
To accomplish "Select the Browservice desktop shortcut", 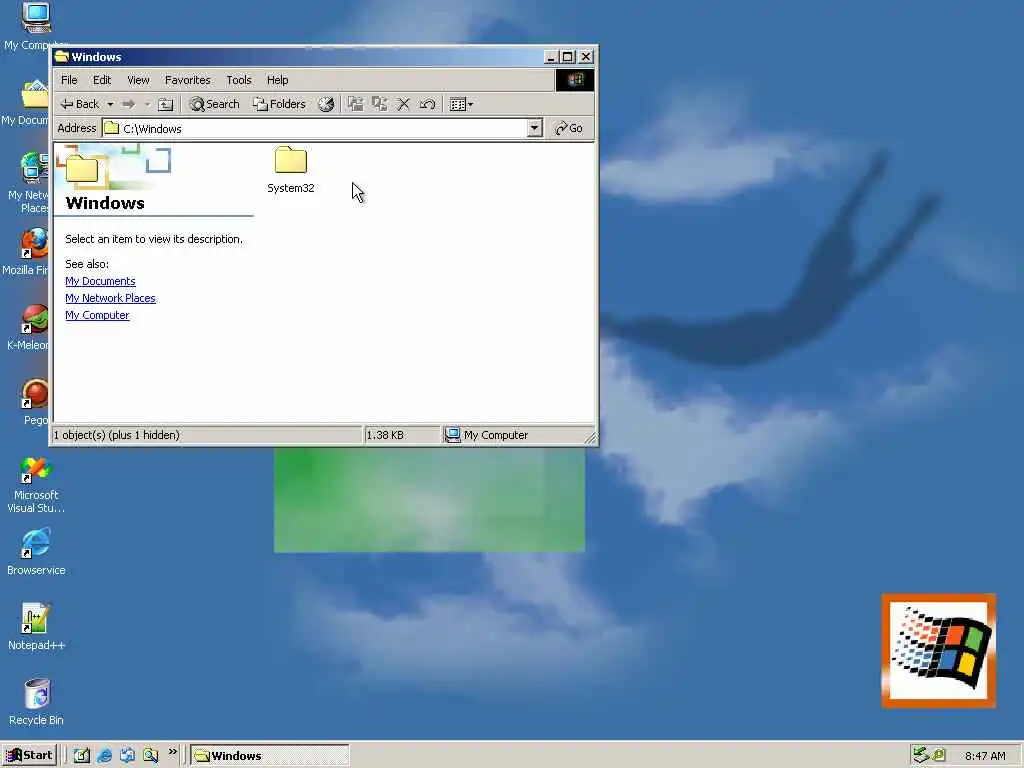I will point(36,552).
